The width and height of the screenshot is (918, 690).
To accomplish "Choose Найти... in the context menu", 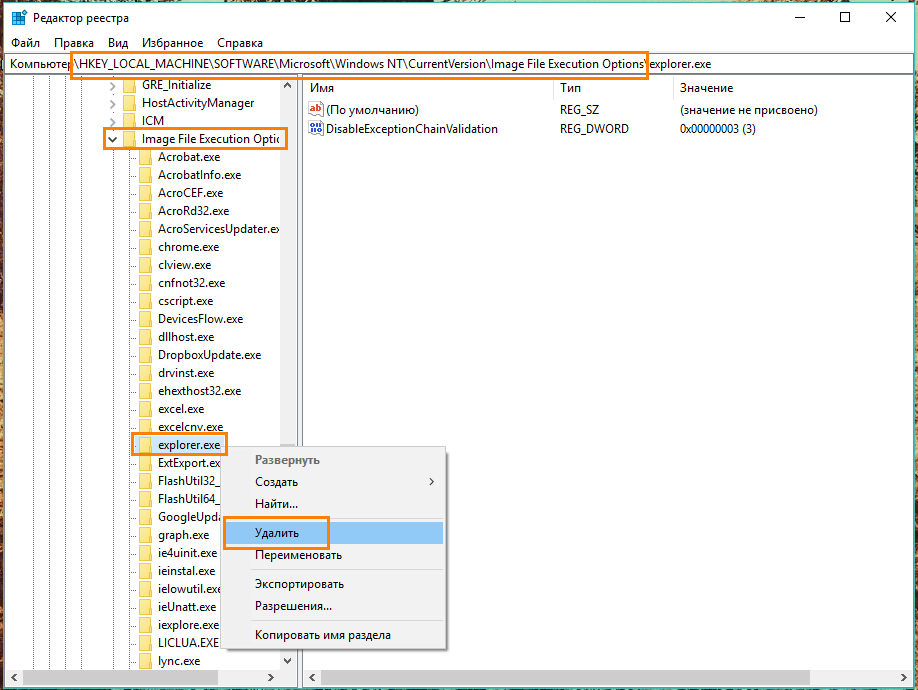I will pos(334,504).
